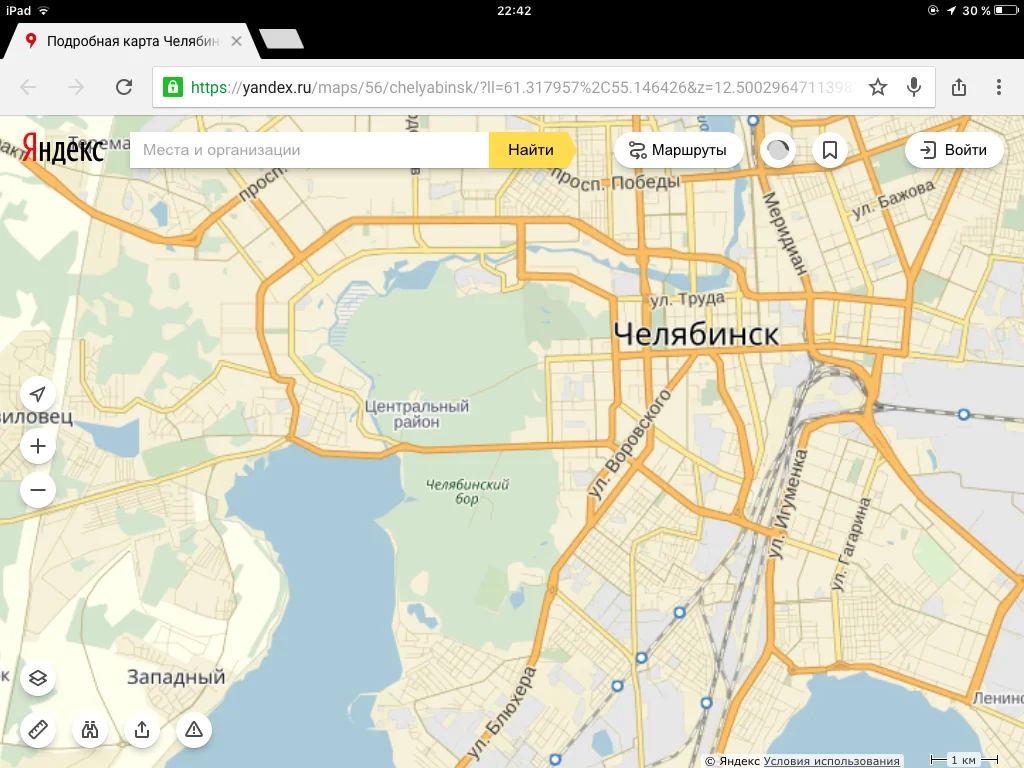This screenshot has height=768, width=1024.
Task: Tap the my location arrow button
Action: tap(38, 394)
